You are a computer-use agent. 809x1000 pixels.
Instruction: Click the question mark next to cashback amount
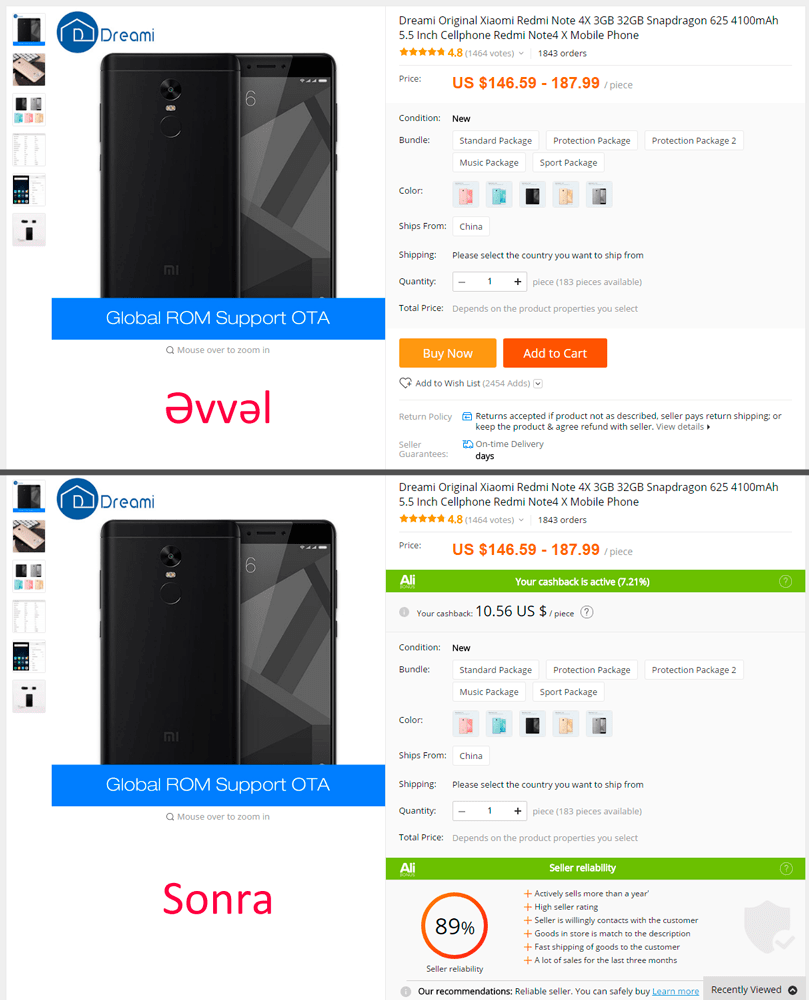[x=587, y=612]
